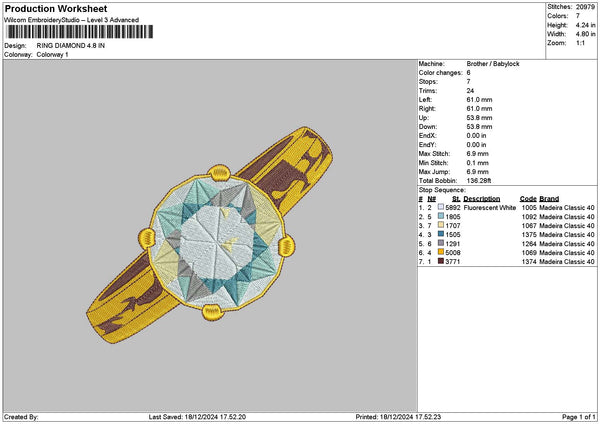Click the 'Stops:' label
Viewport: 600px width, 424px height.
coord(428,82)
